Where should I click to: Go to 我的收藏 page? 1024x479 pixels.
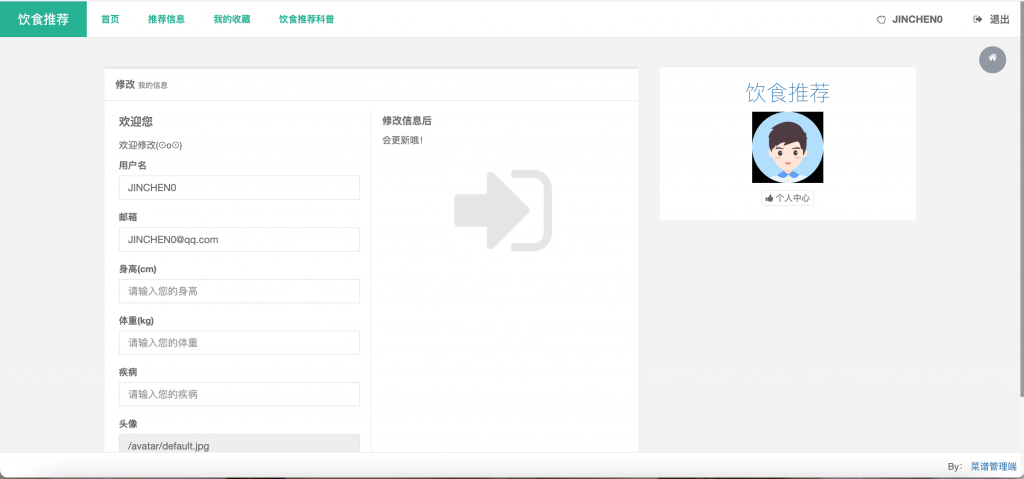(232, 20)
